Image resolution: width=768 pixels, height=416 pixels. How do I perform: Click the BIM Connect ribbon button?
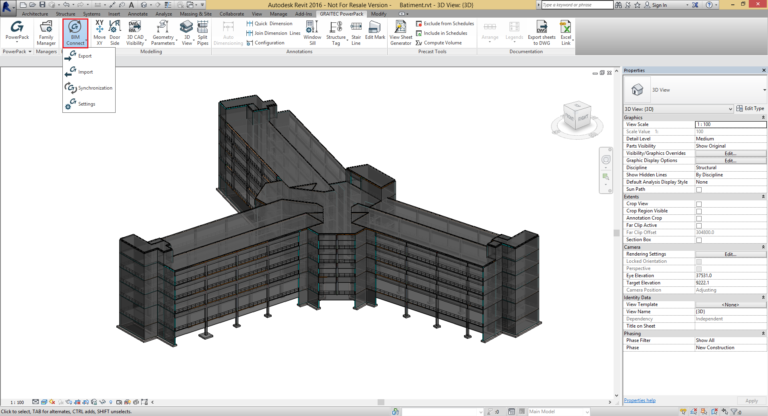75,32
